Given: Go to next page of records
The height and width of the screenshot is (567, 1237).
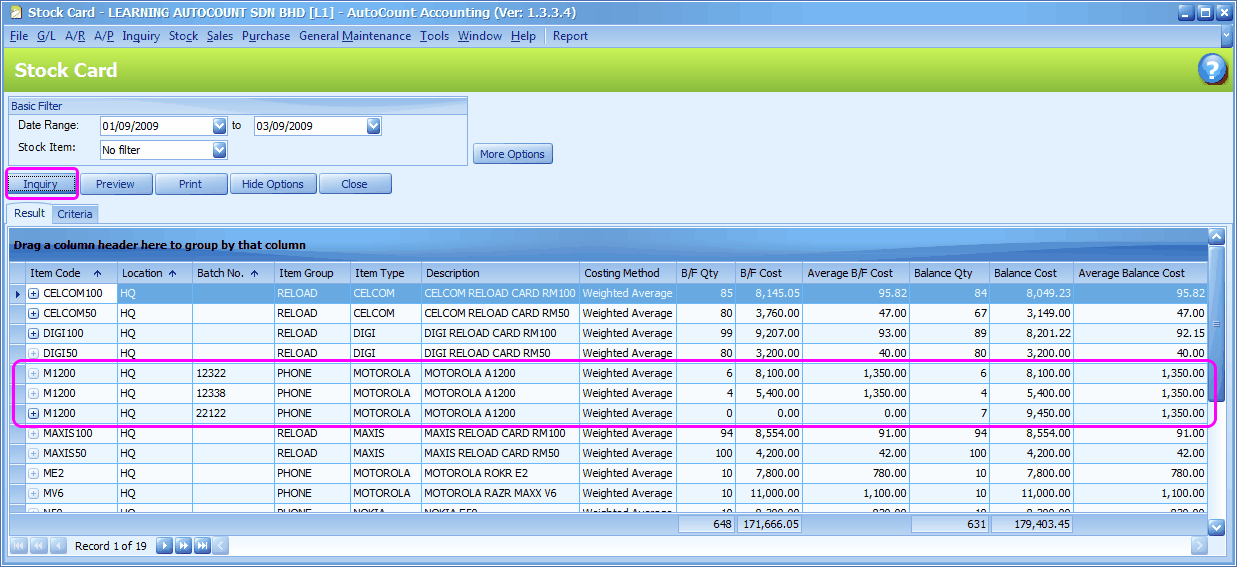Looking at the screenshot, I should coord(184,546).
